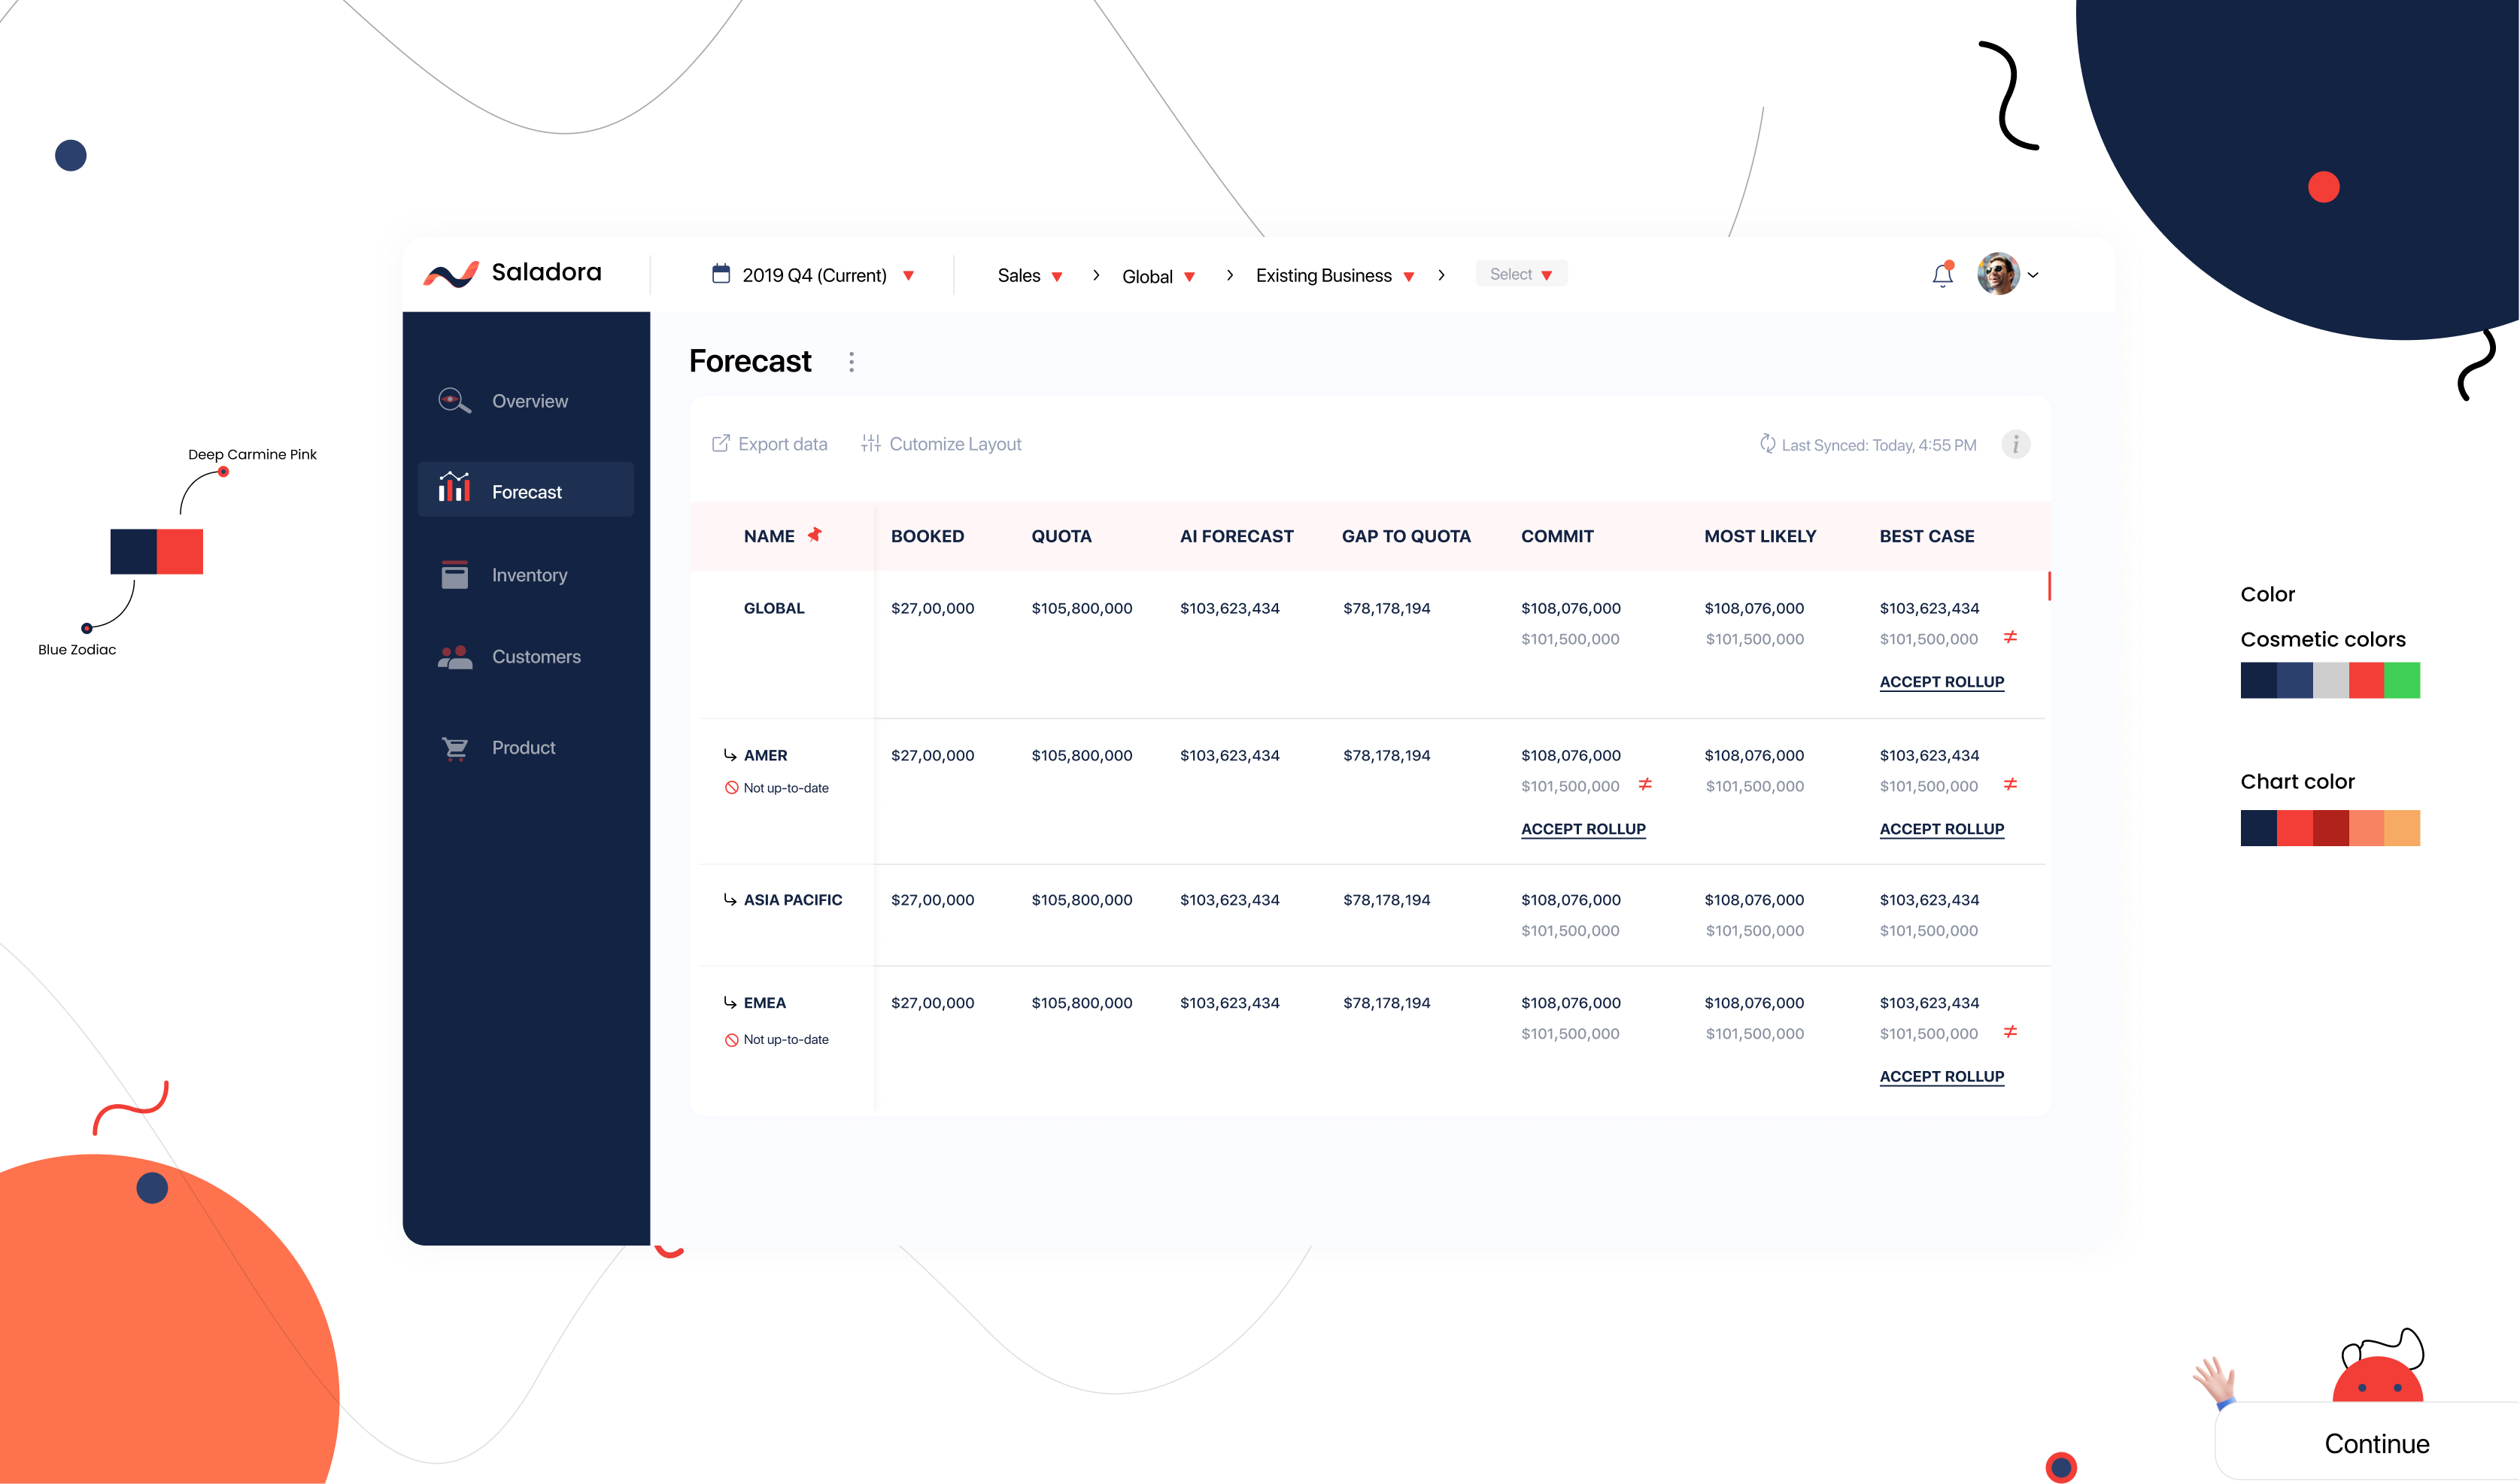Click ACCEPT ROLLUP in the GLOBAL row
The height and width of the screenshot is (1484, 2520).
pos(1941,682)
